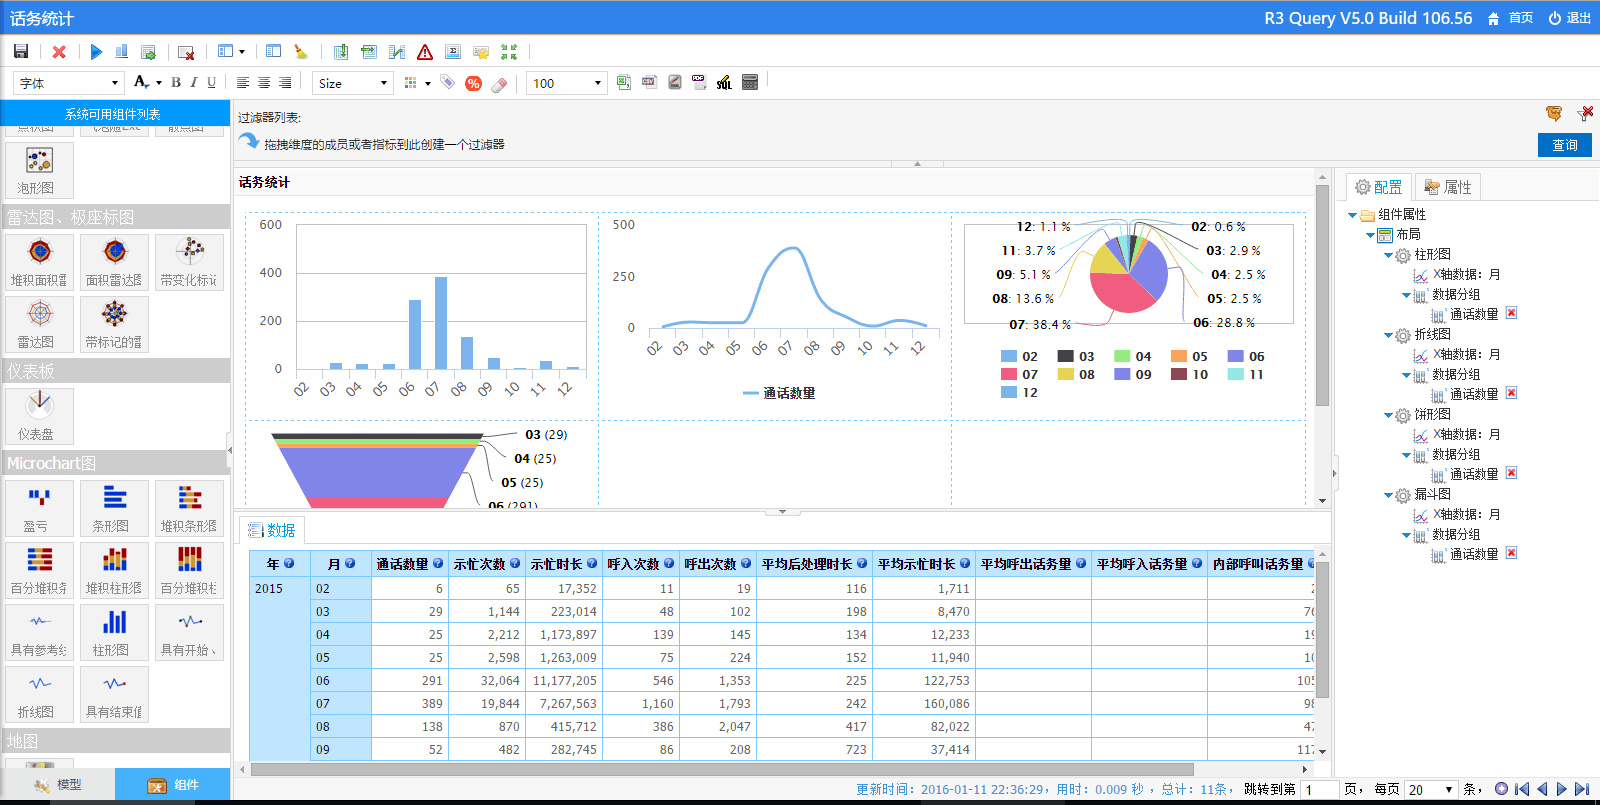The width and height of the screenshot is (1600, 805).
Task: Select the 02 month cell in table
Action: [x=341, y=589]
